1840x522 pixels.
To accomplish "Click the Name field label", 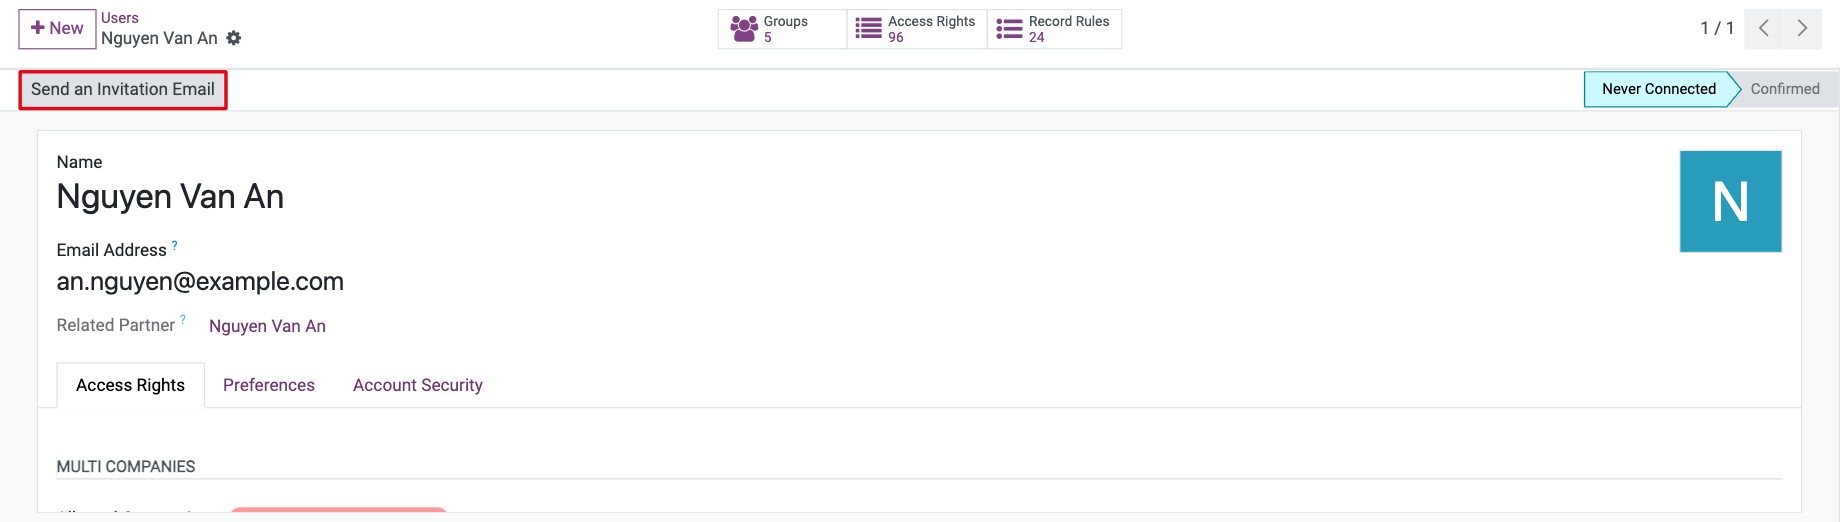I will point(80,162).
